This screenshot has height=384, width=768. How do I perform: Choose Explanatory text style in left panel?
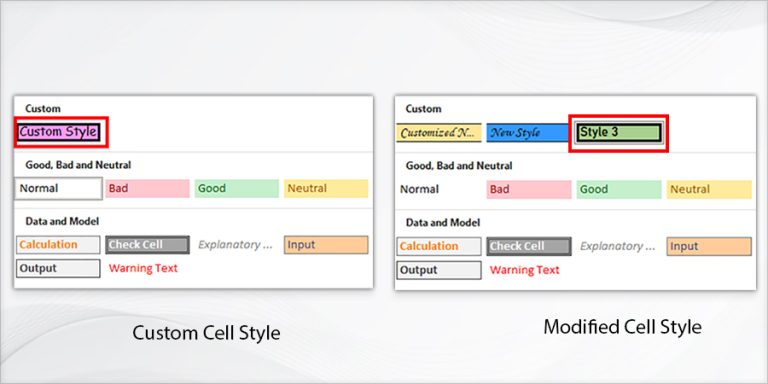coord(237,245)
